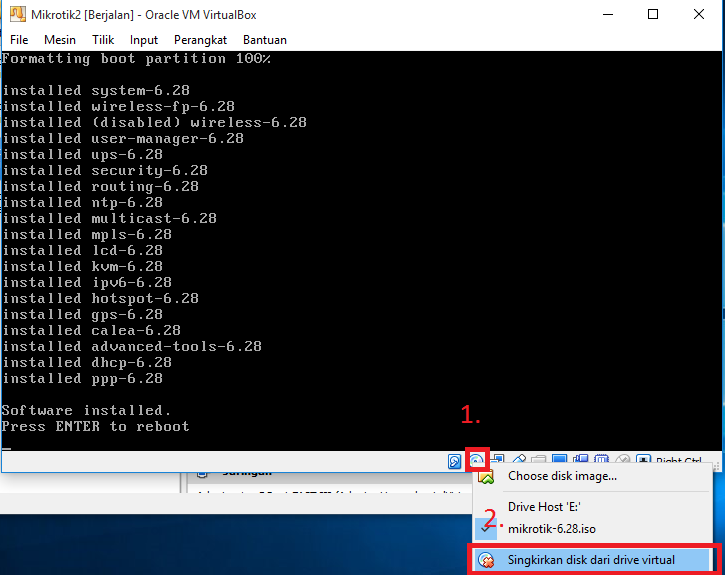The height and width of the screenshot is (575, 725).
Task: Select Singkirkan disk dari drive virtual
Action: coord(592,560)
